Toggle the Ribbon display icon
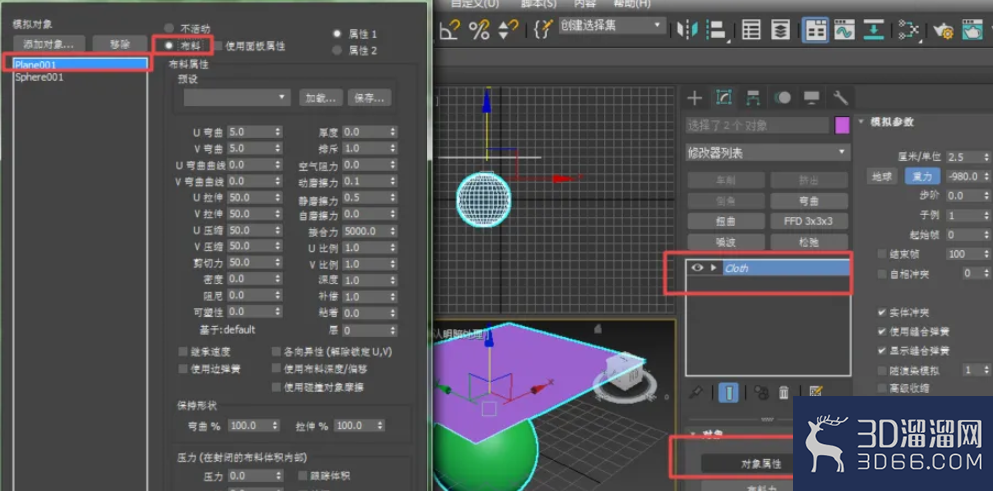Viewport: 993px width, 491px height. tap(816, 30)
